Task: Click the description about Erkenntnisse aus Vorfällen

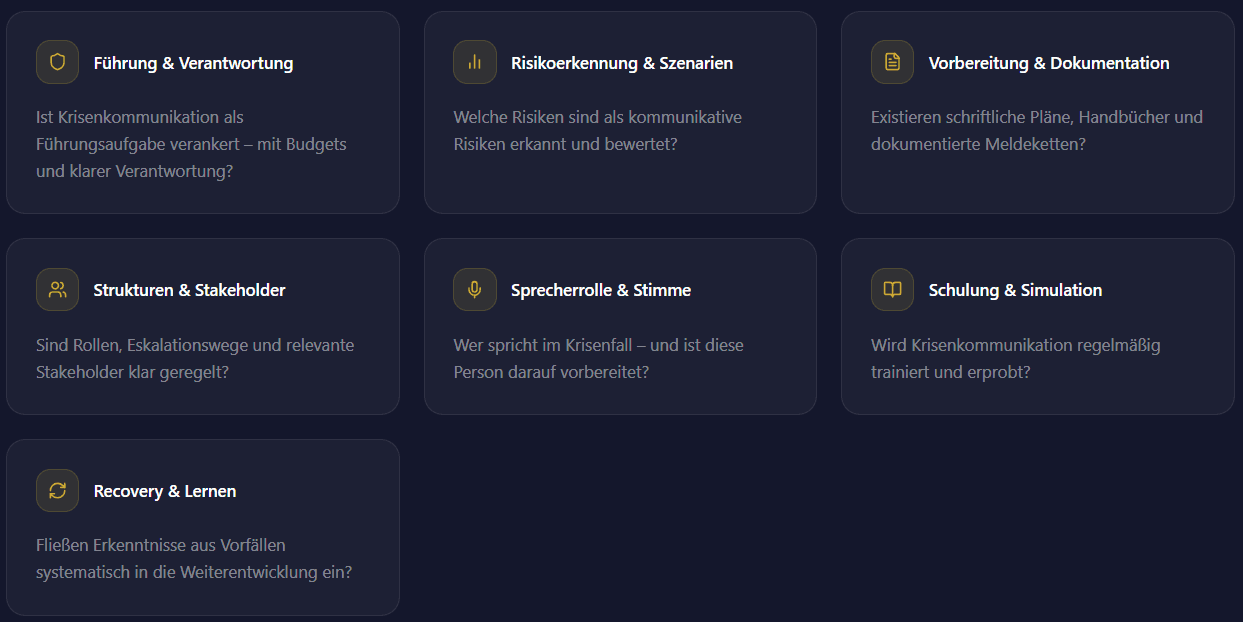Action: tap(194, 559)
